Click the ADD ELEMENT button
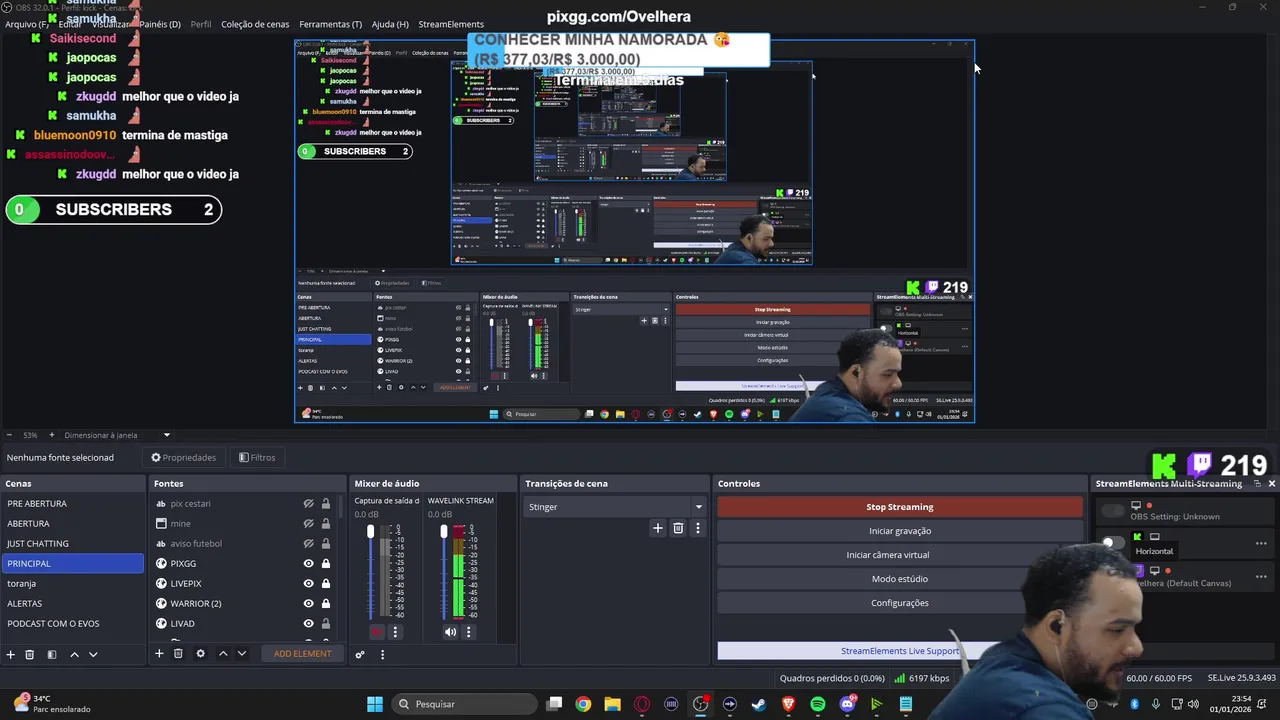Viewport: 1280px width, 720px height. point(303,654)
